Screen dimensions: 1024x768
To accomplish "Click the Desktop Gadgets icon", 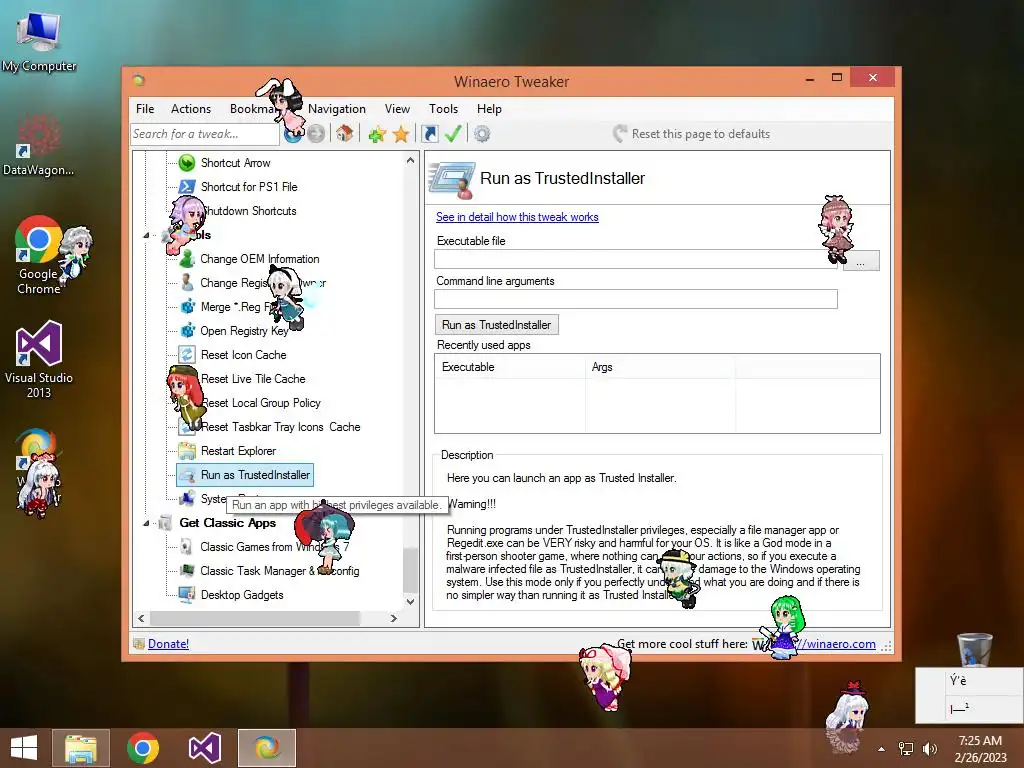I will (x=187, y=595).
